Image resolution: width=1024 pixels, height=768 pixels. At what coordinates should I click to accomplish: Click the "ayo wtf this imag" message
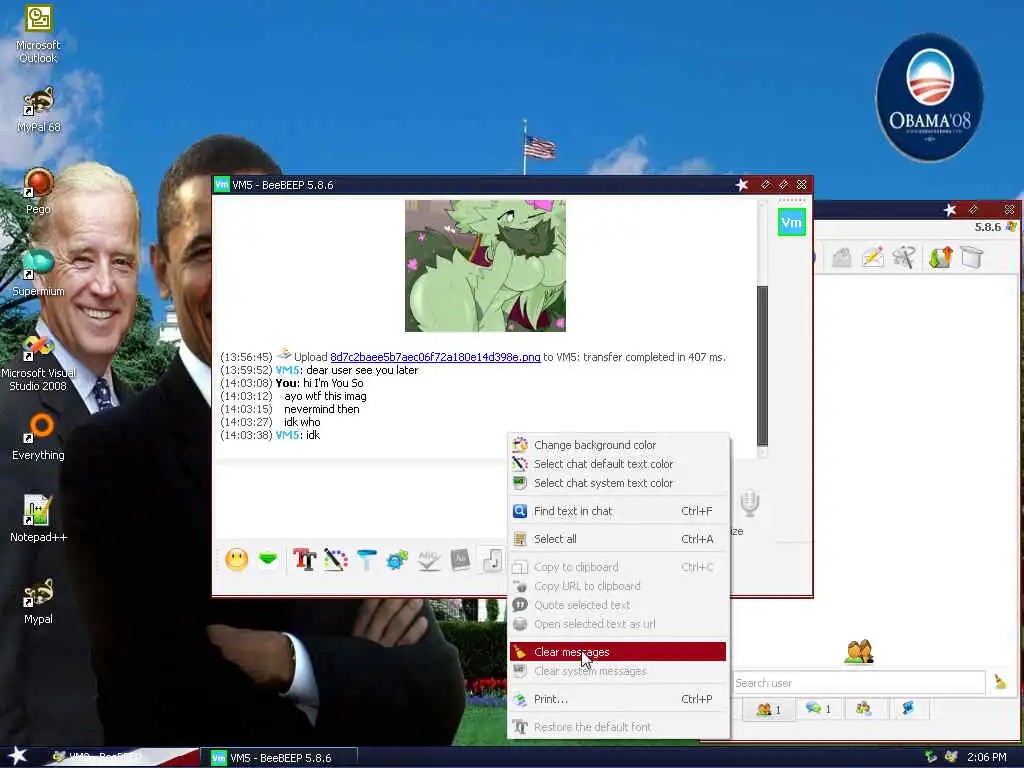(x=325, y=396)
